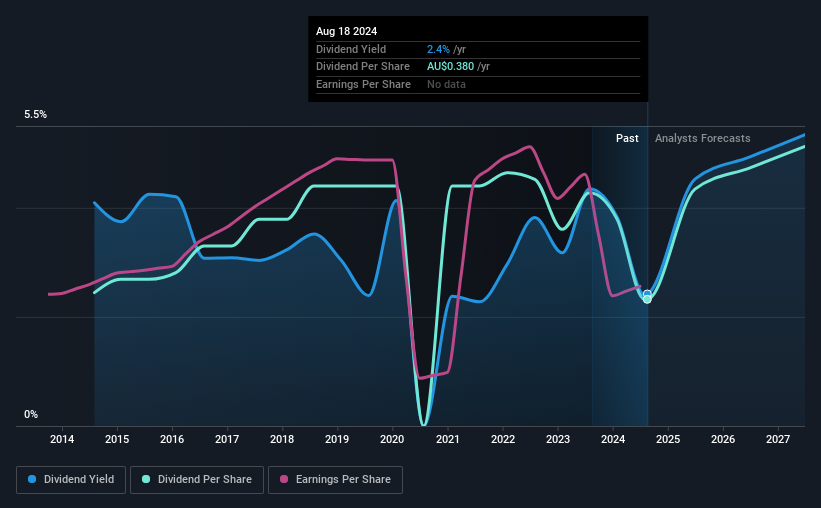This screenshot has height=508, width=821.
Task: Click the pink Earnings Per Share legend dot
Action: tap(284, 479)
